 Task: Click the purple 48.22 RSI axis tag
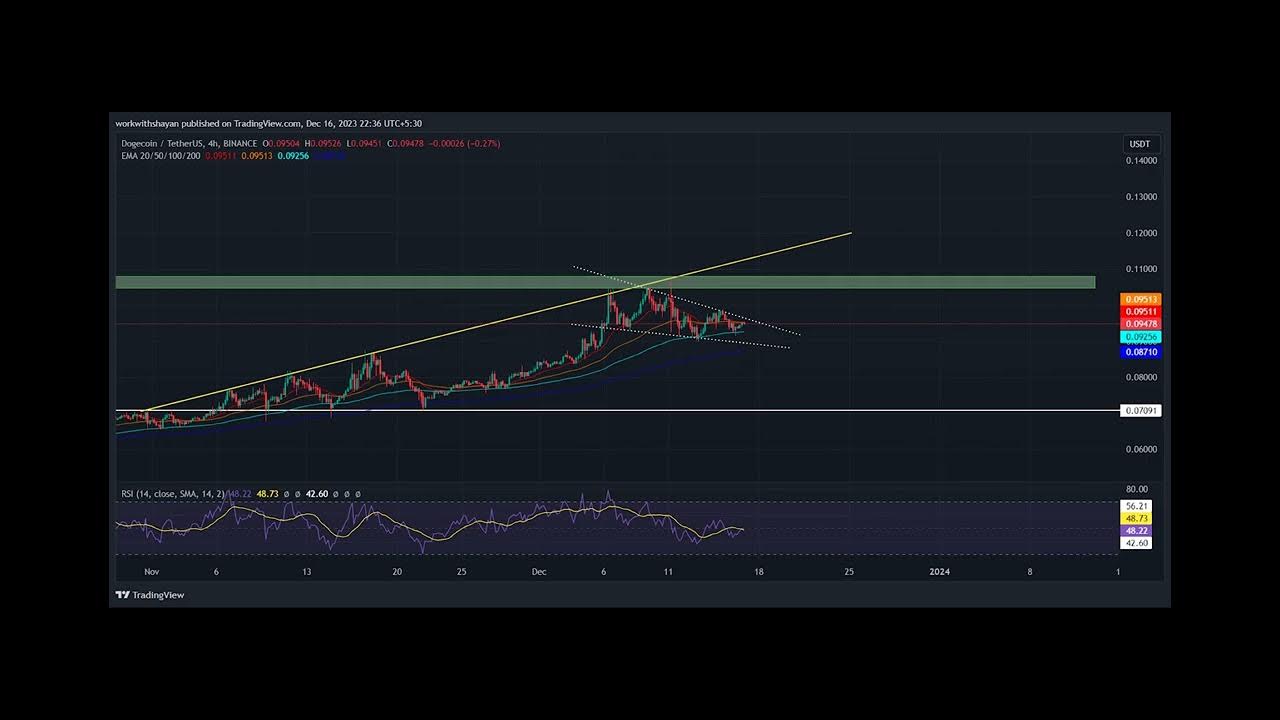[1137, 530]
